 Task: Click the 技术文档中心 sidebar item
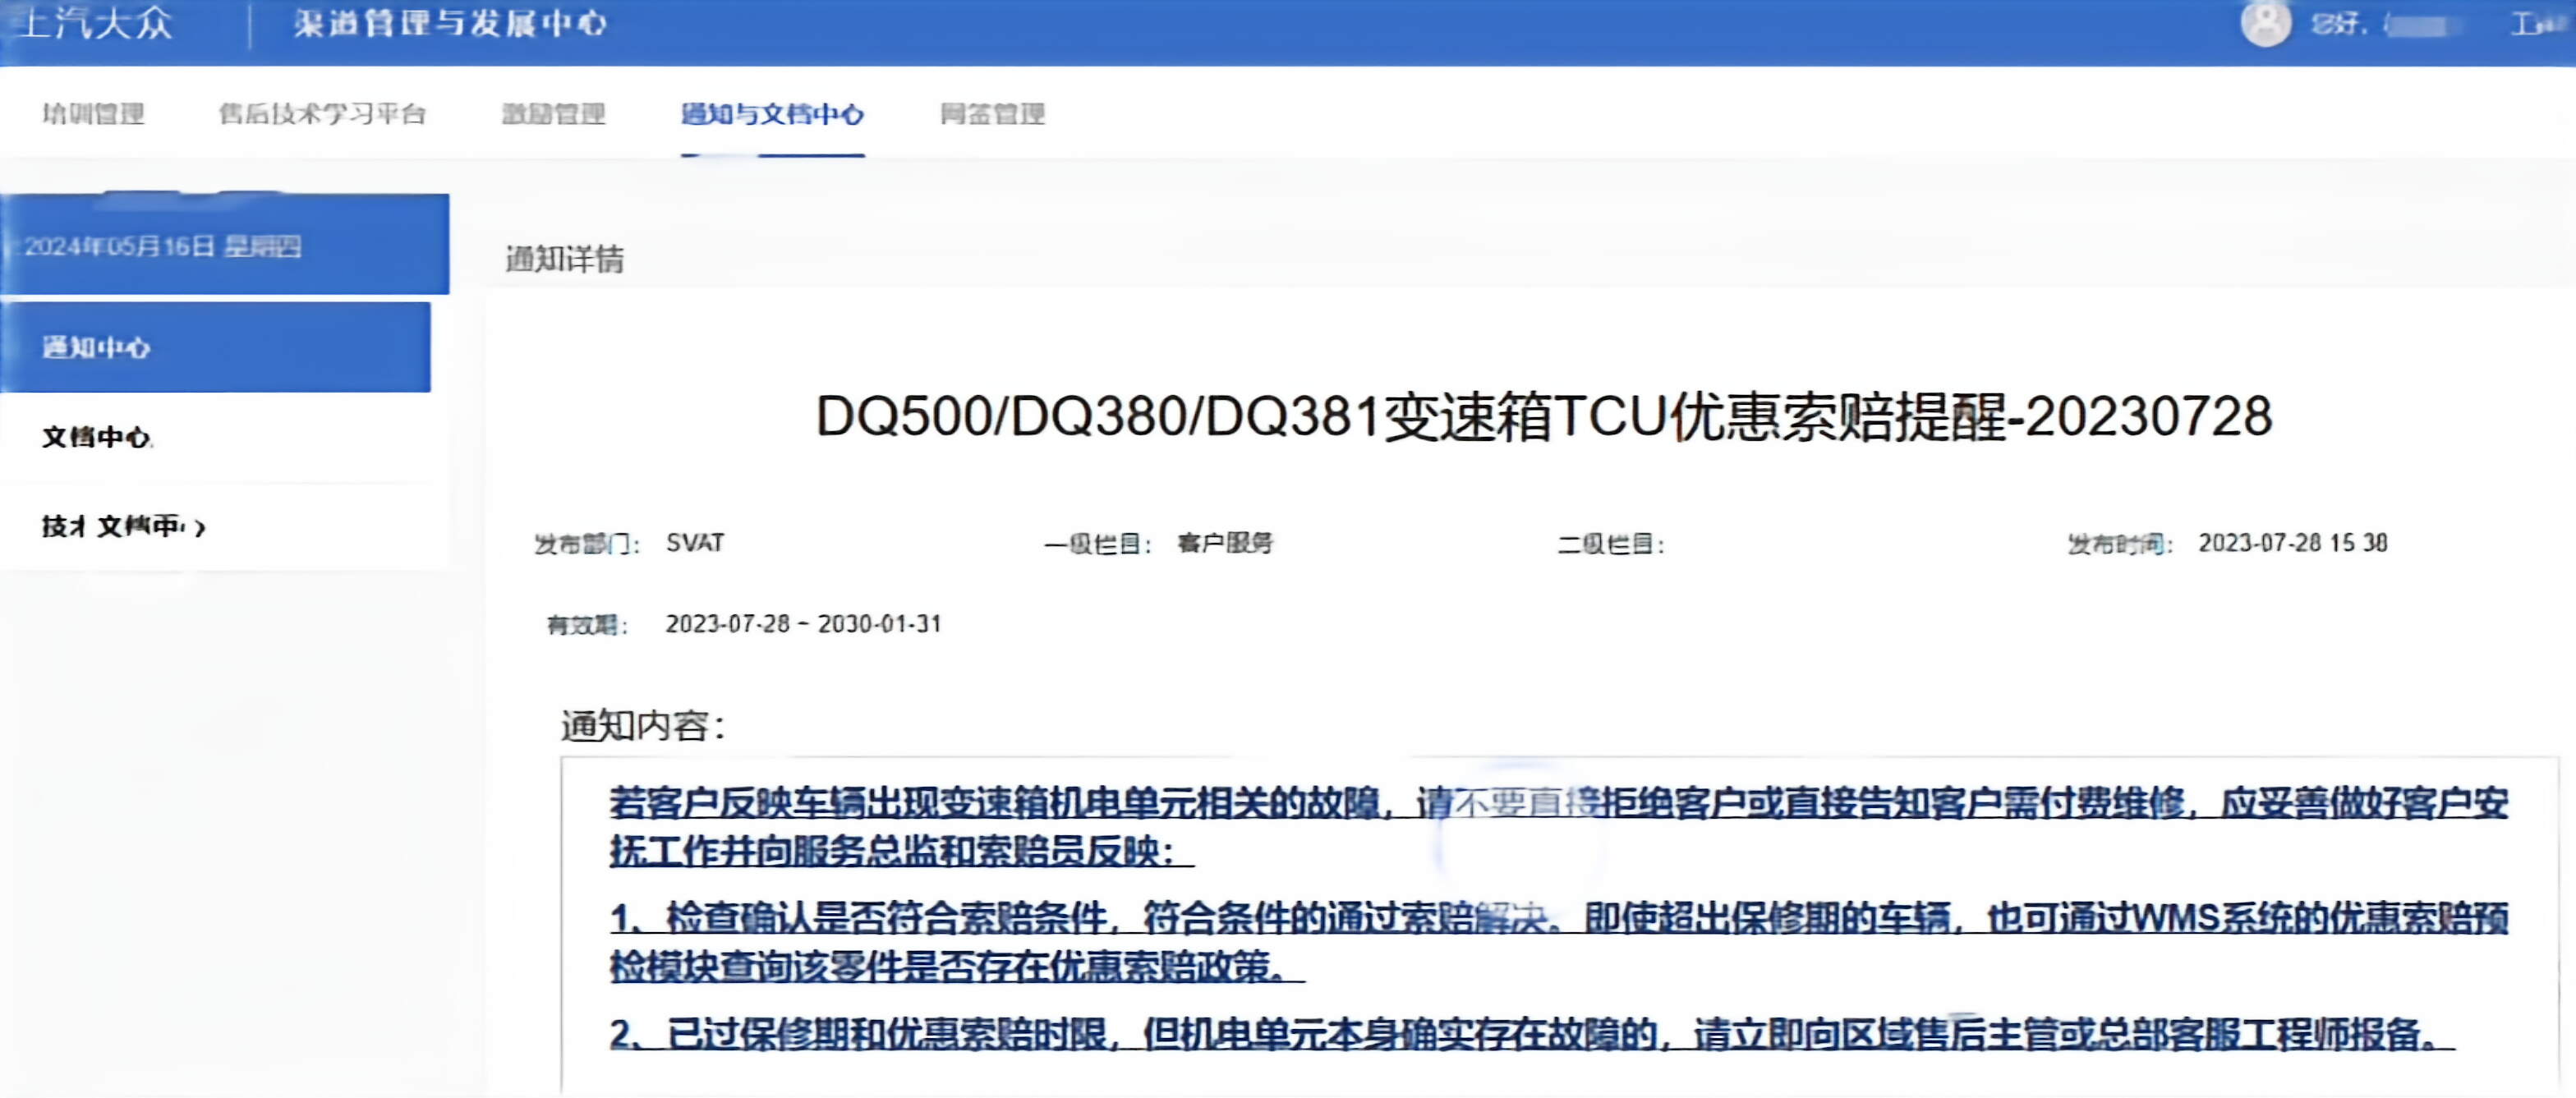pos(112,526)
